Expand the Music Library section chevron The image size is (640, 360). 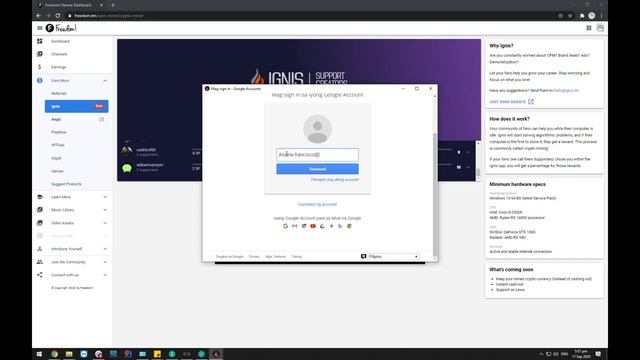(x=105, y=210)
